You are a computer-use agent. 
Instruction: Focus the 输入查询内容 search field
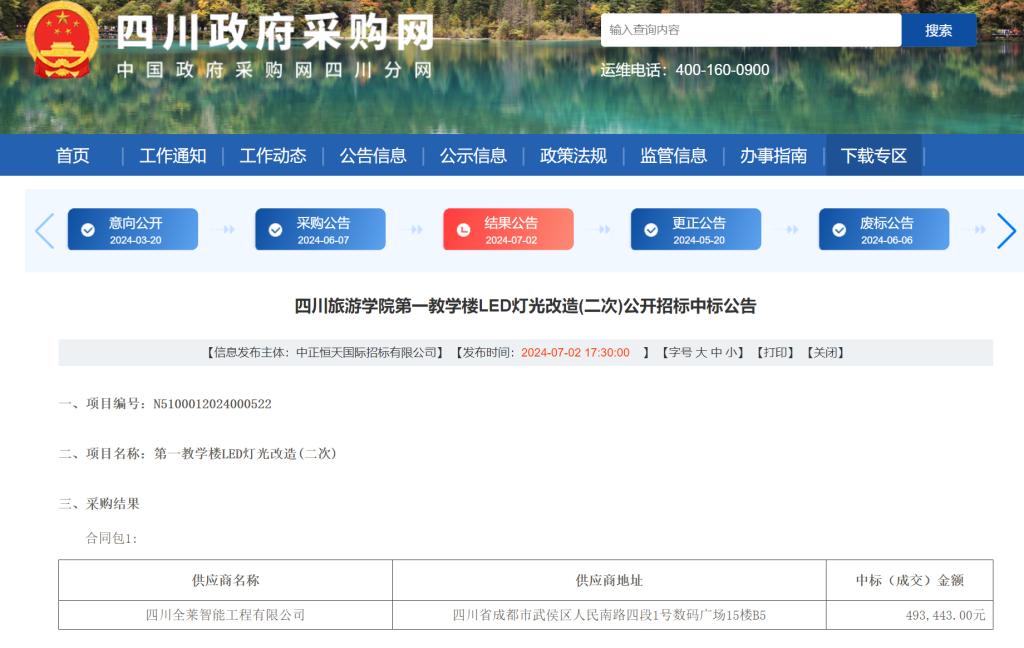[751, 30]
